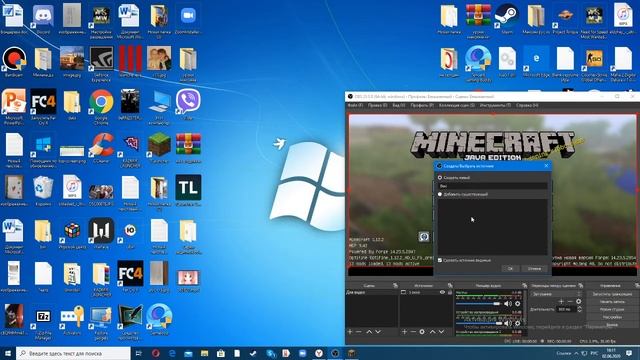Open source properties gear in Sources panel
The image size is (640, 360).
[422, 332]
